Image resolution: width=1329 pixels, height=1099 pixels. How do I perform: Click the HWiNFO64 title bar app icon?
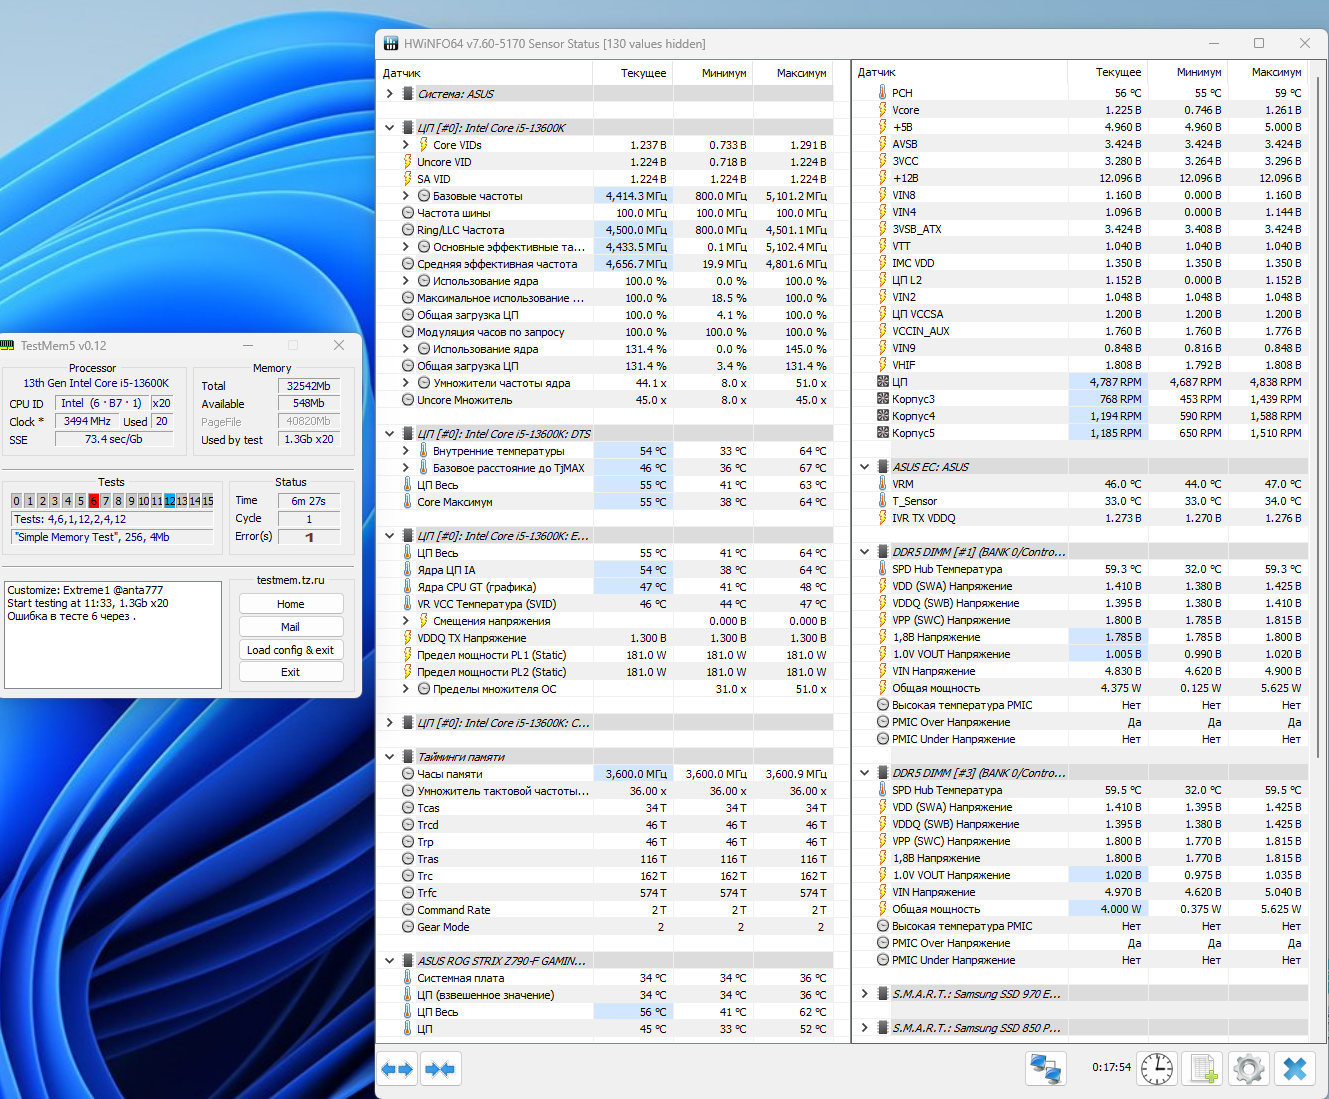391,43
